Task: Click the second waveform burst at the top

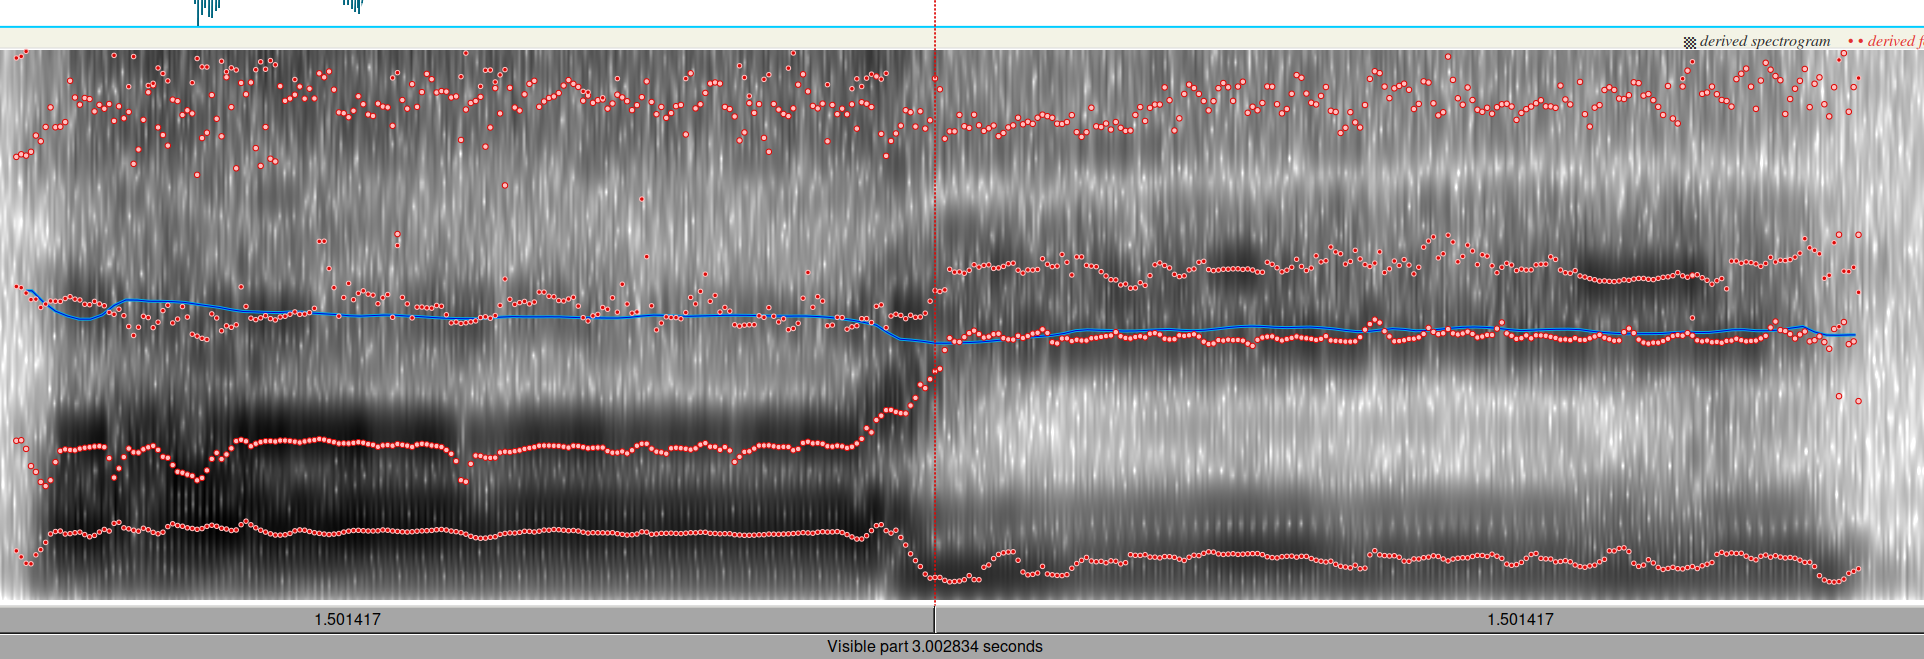Action: click(x=353, y=6)
